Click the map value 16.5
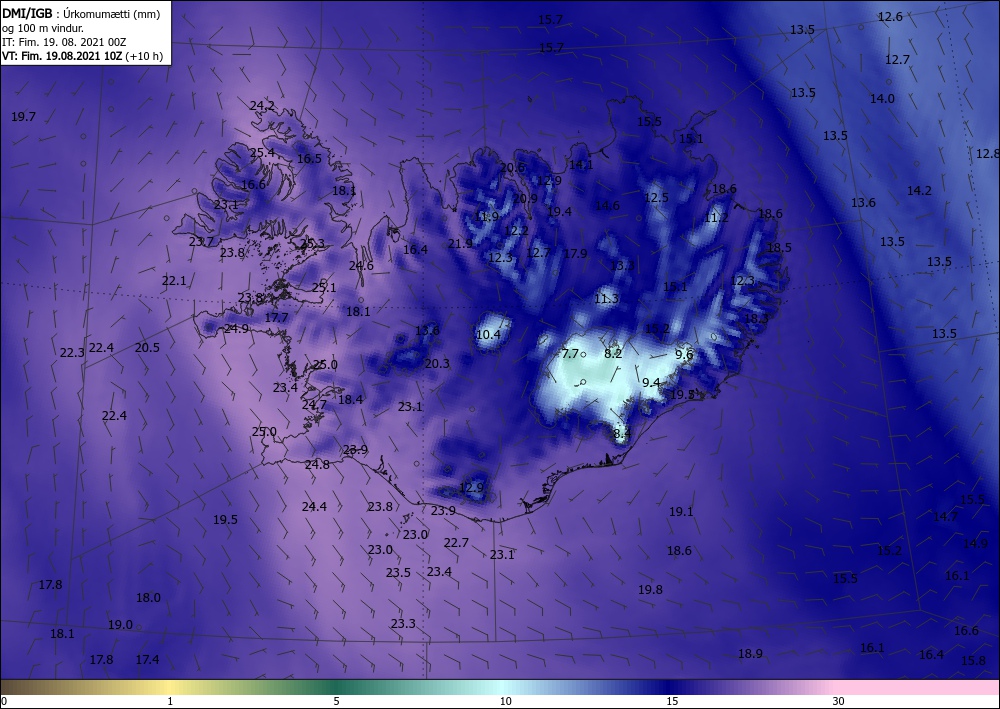 point(309,158)
